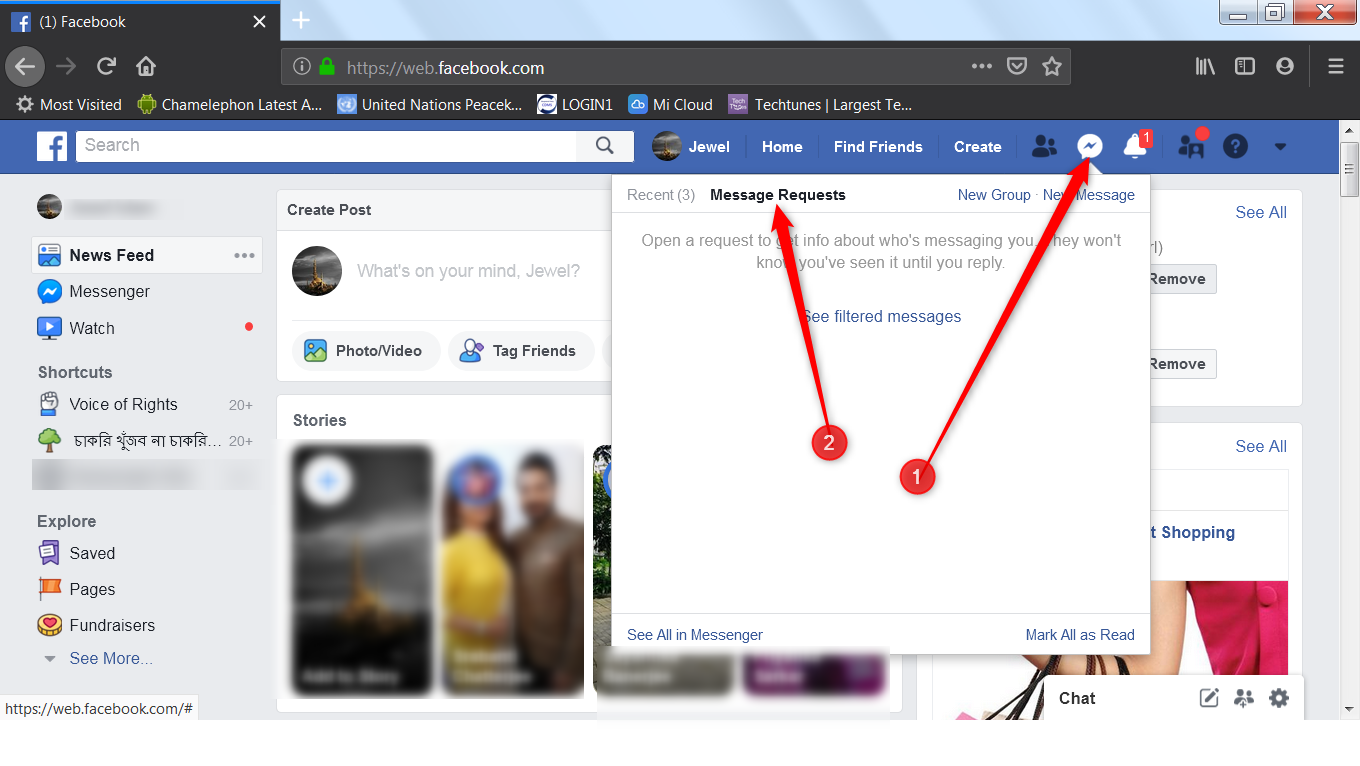1360x766 pixels.
Task: Open News Feed options ellipsis
Action: point(245,255)
